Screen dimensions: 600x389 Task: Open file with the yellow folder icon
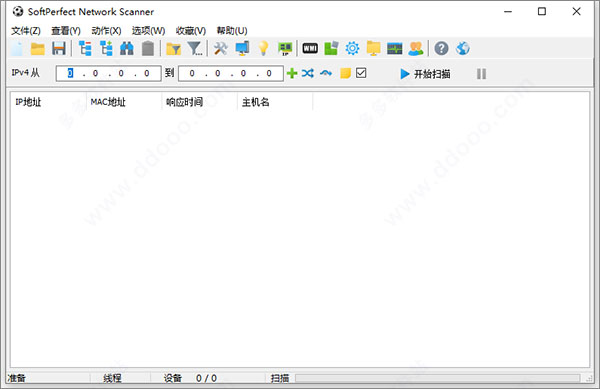pos(38,49)
